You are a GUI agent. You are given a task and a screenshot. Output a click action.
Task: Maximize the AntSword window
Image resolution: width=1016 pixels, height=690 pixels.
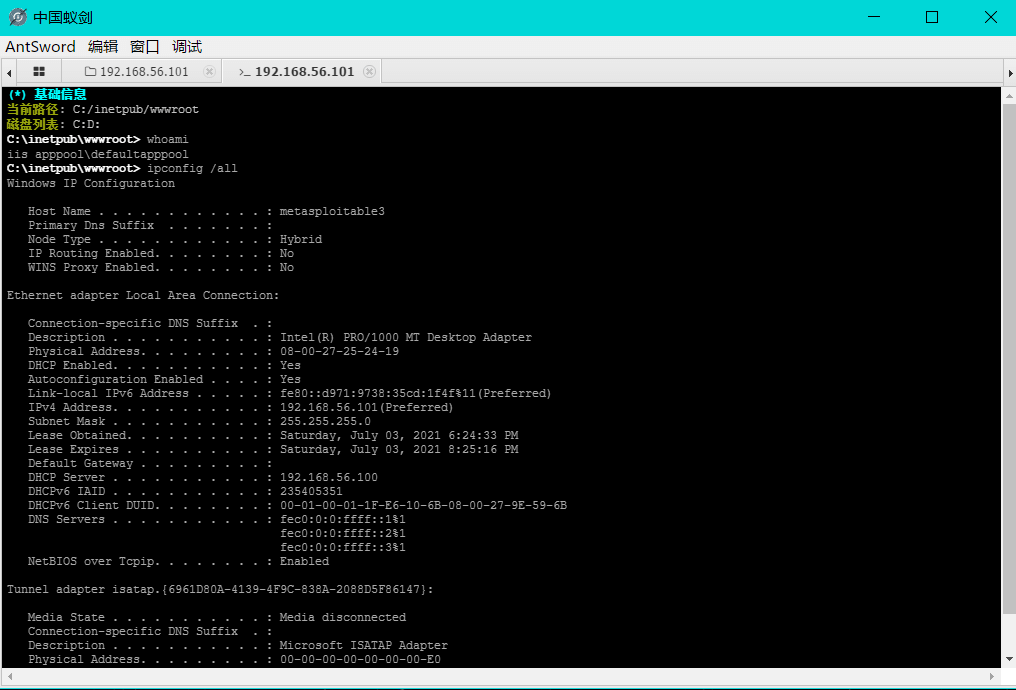pyautogui.click(x=932, y=17)
